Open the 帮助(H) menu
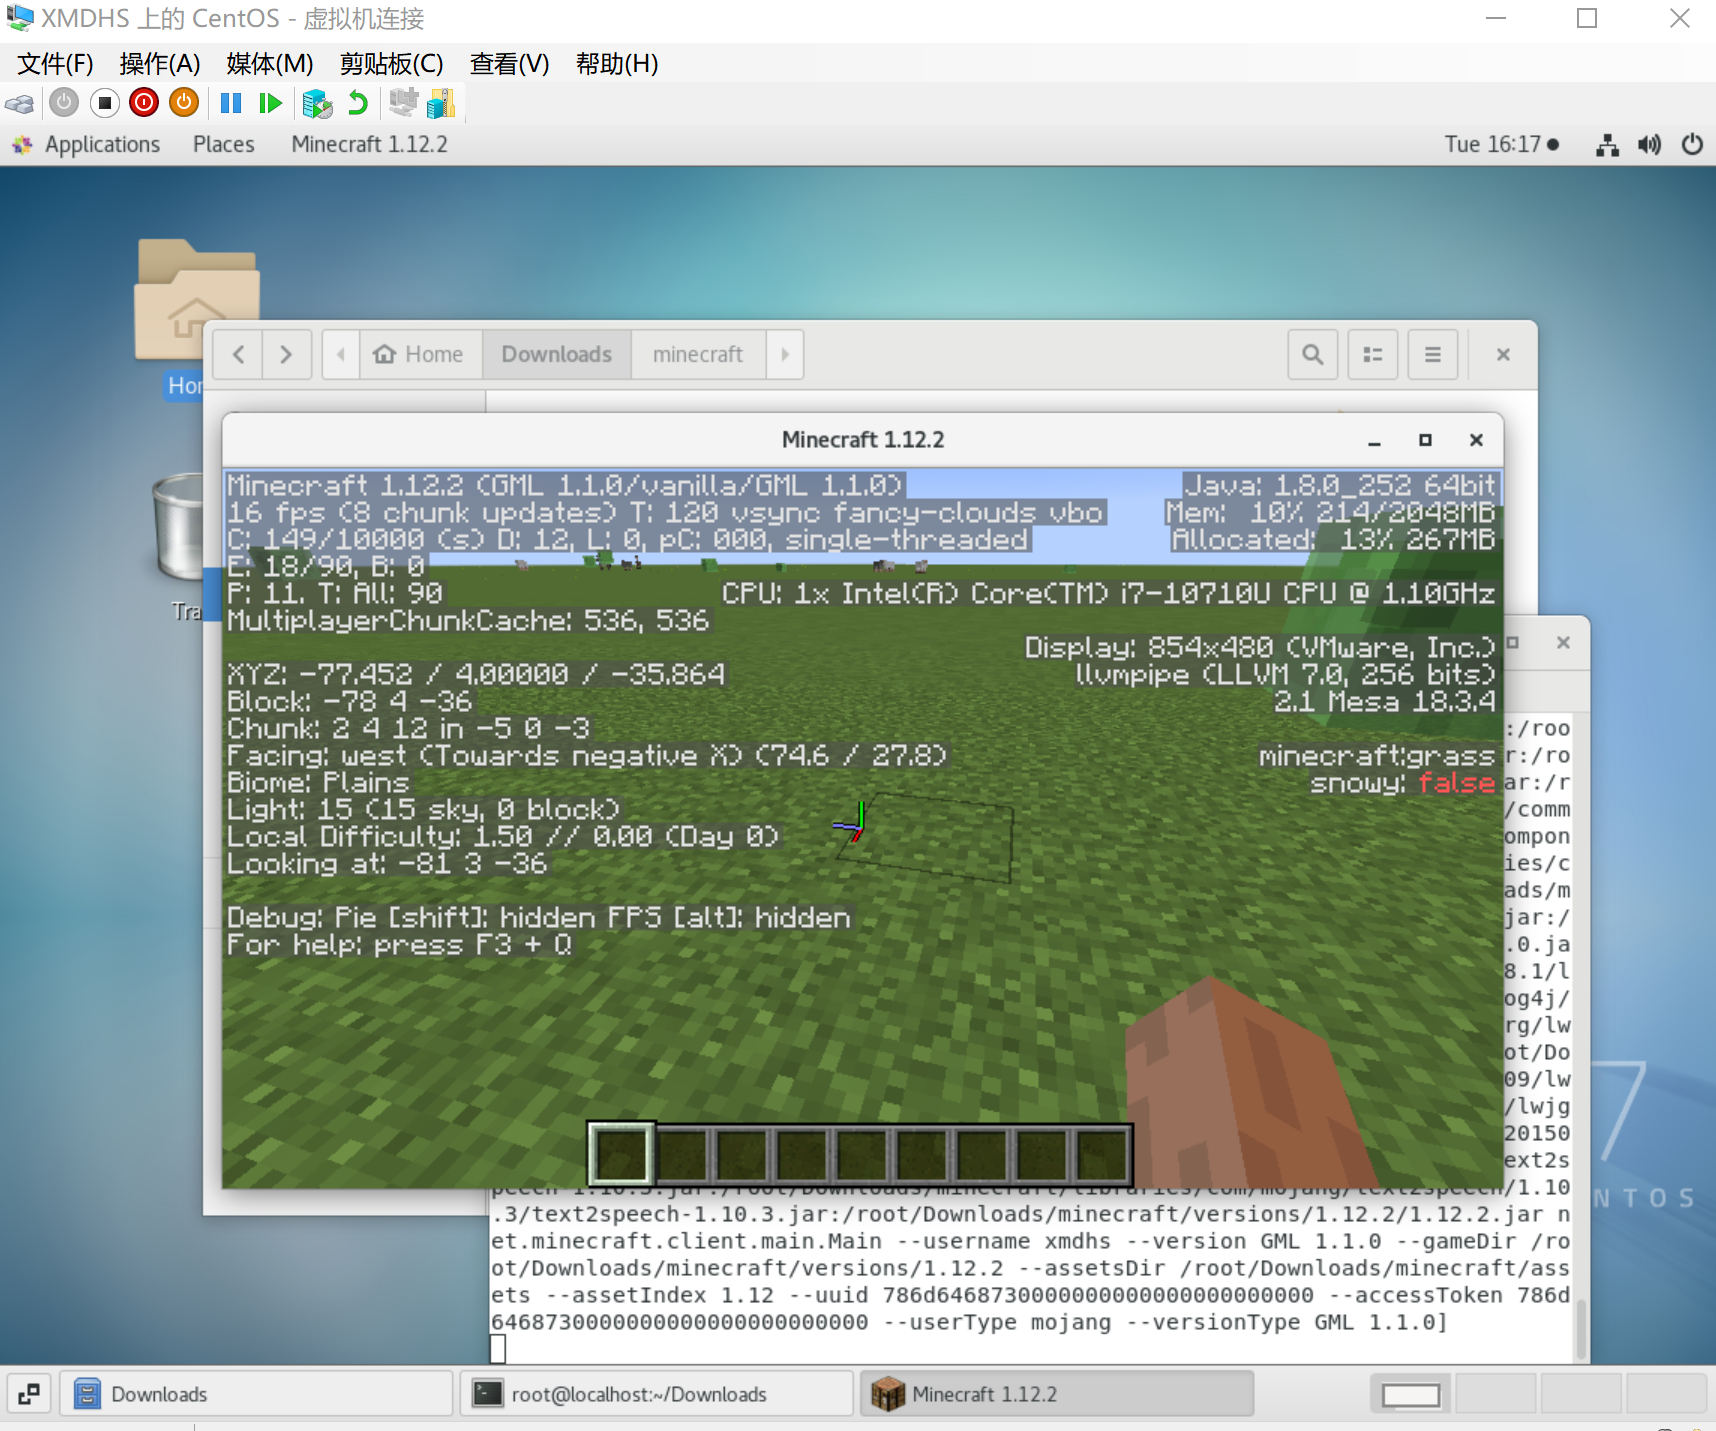 tap(617, 64)
